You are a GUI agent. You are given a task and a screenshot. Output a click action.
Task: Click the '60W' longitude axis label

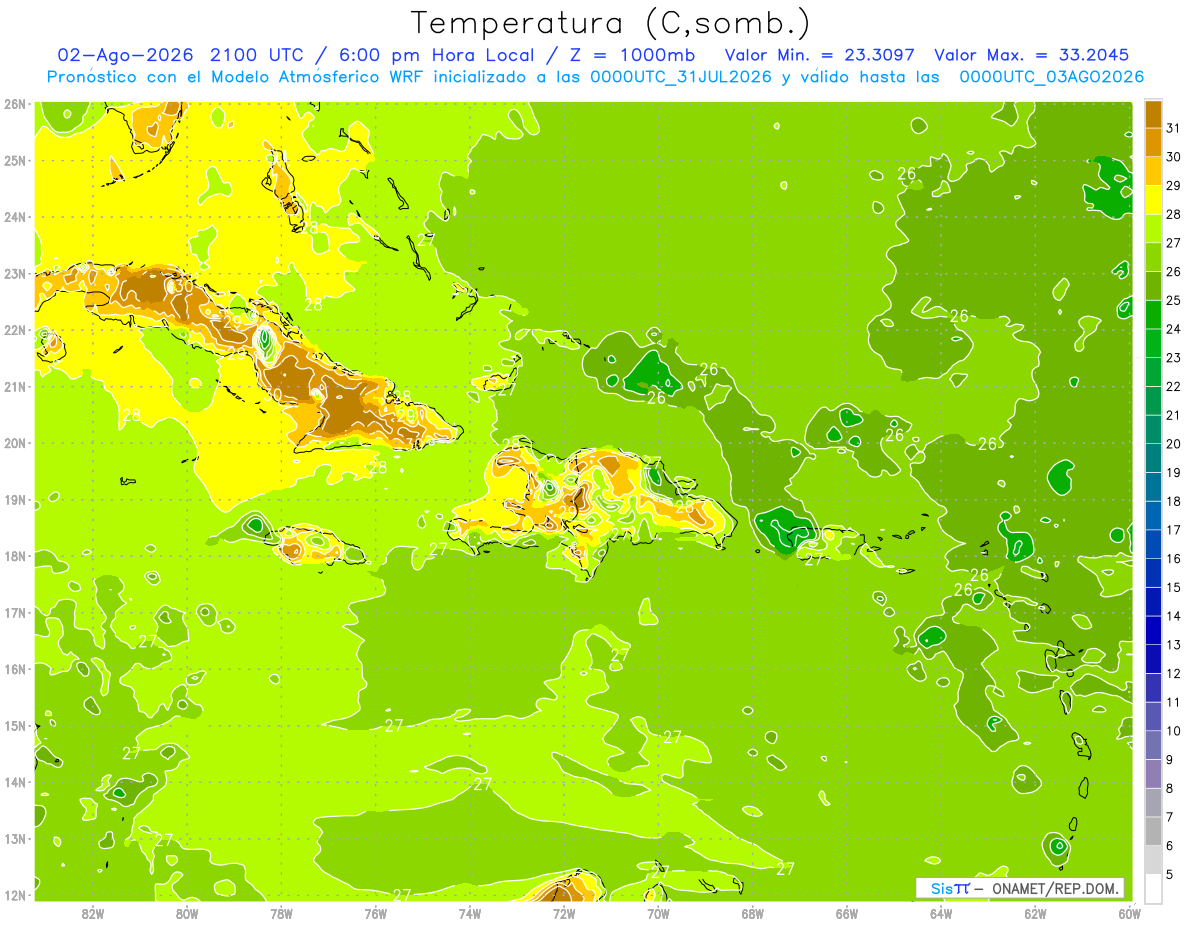click(x=1128, y=914)
